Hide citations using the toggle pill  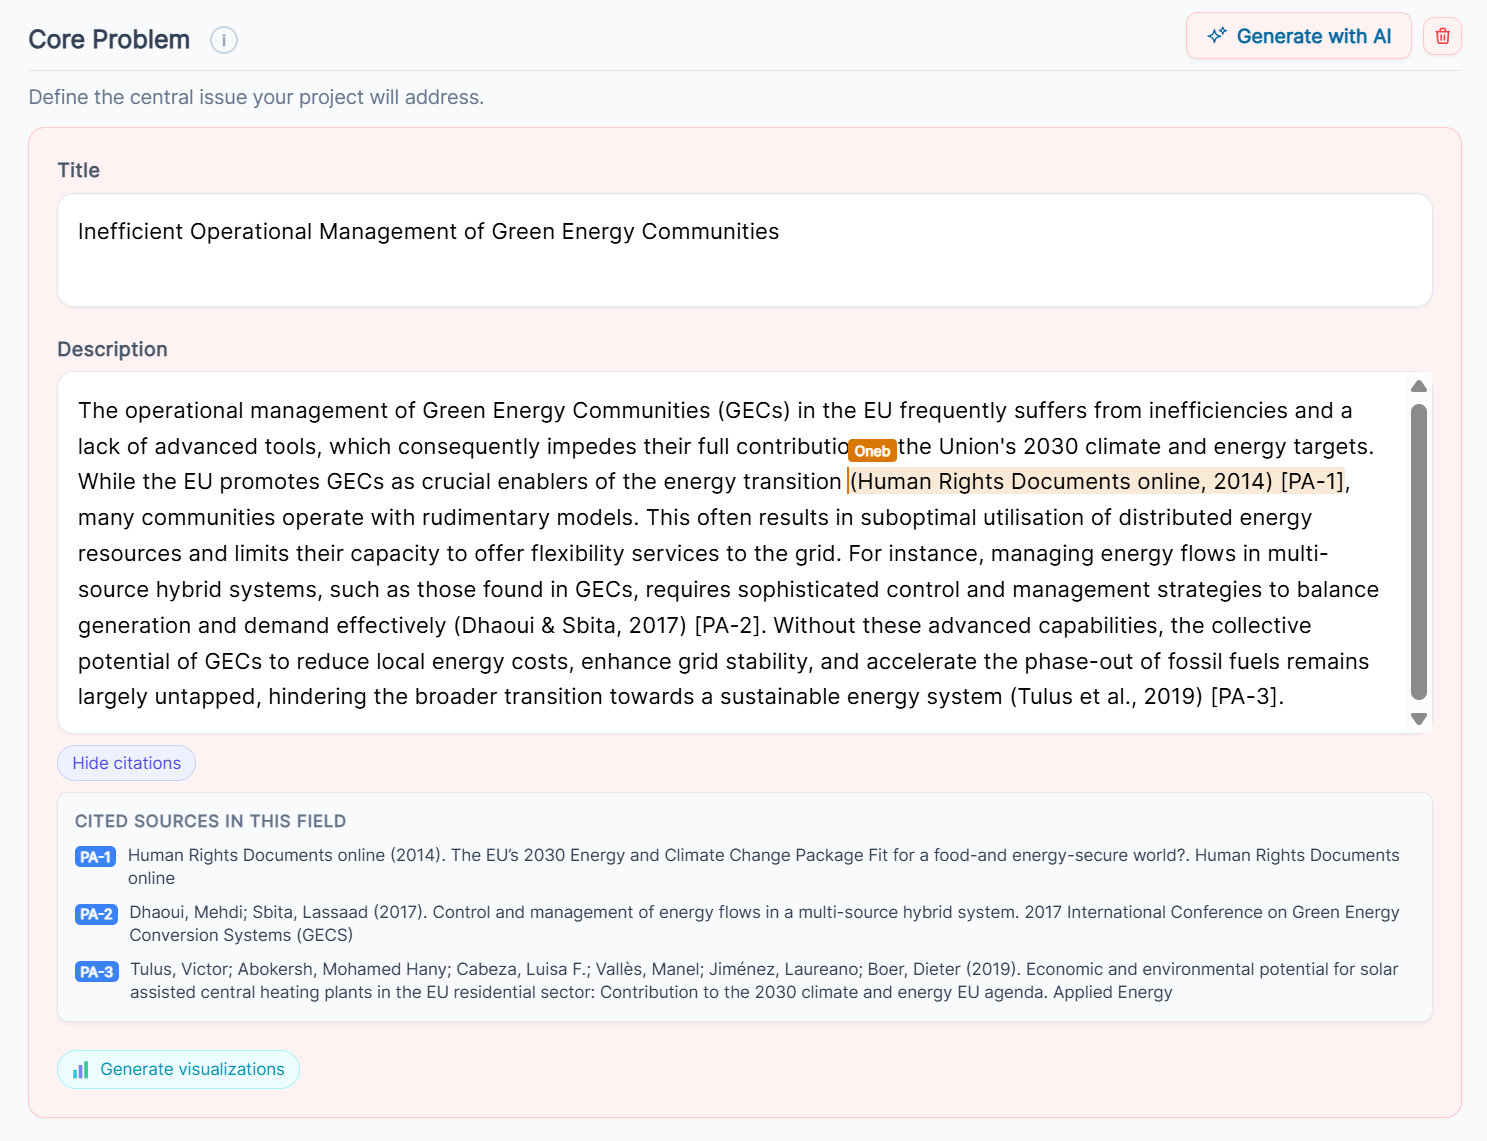pos(126,763)
